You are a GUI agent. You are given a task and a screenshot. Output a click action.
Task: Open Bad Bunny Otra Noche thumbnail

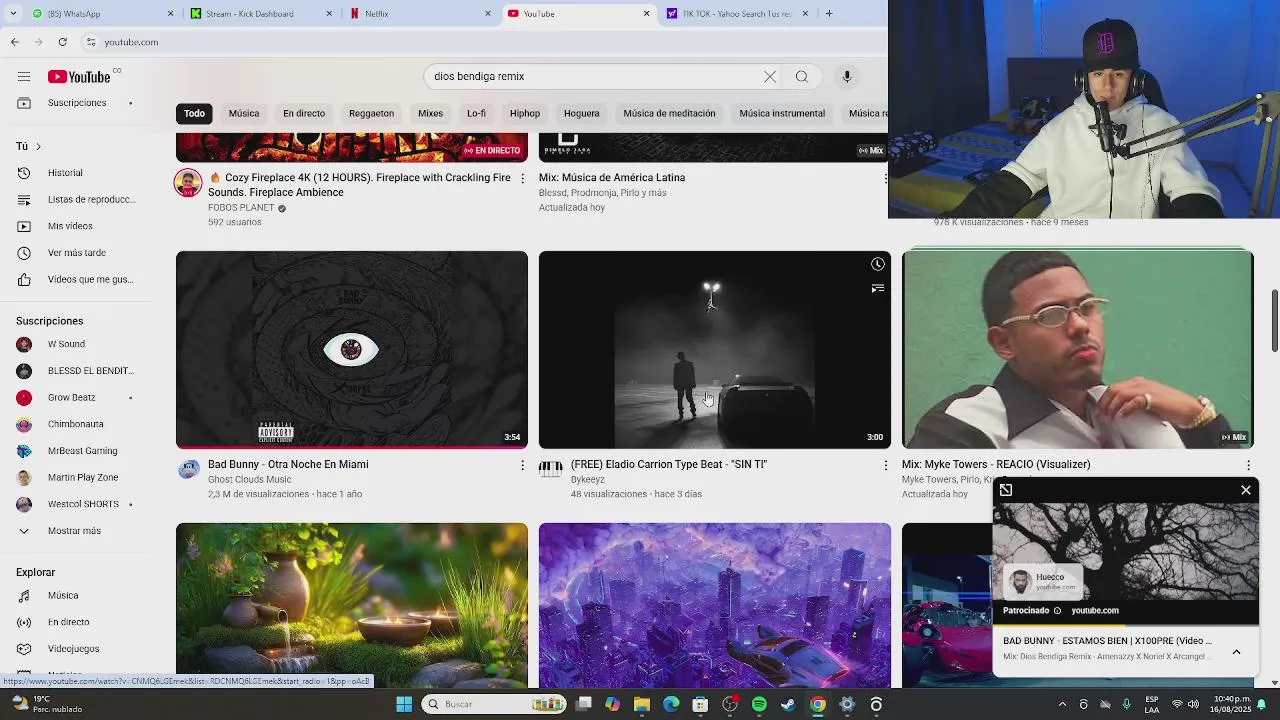[x=352, y=350]
